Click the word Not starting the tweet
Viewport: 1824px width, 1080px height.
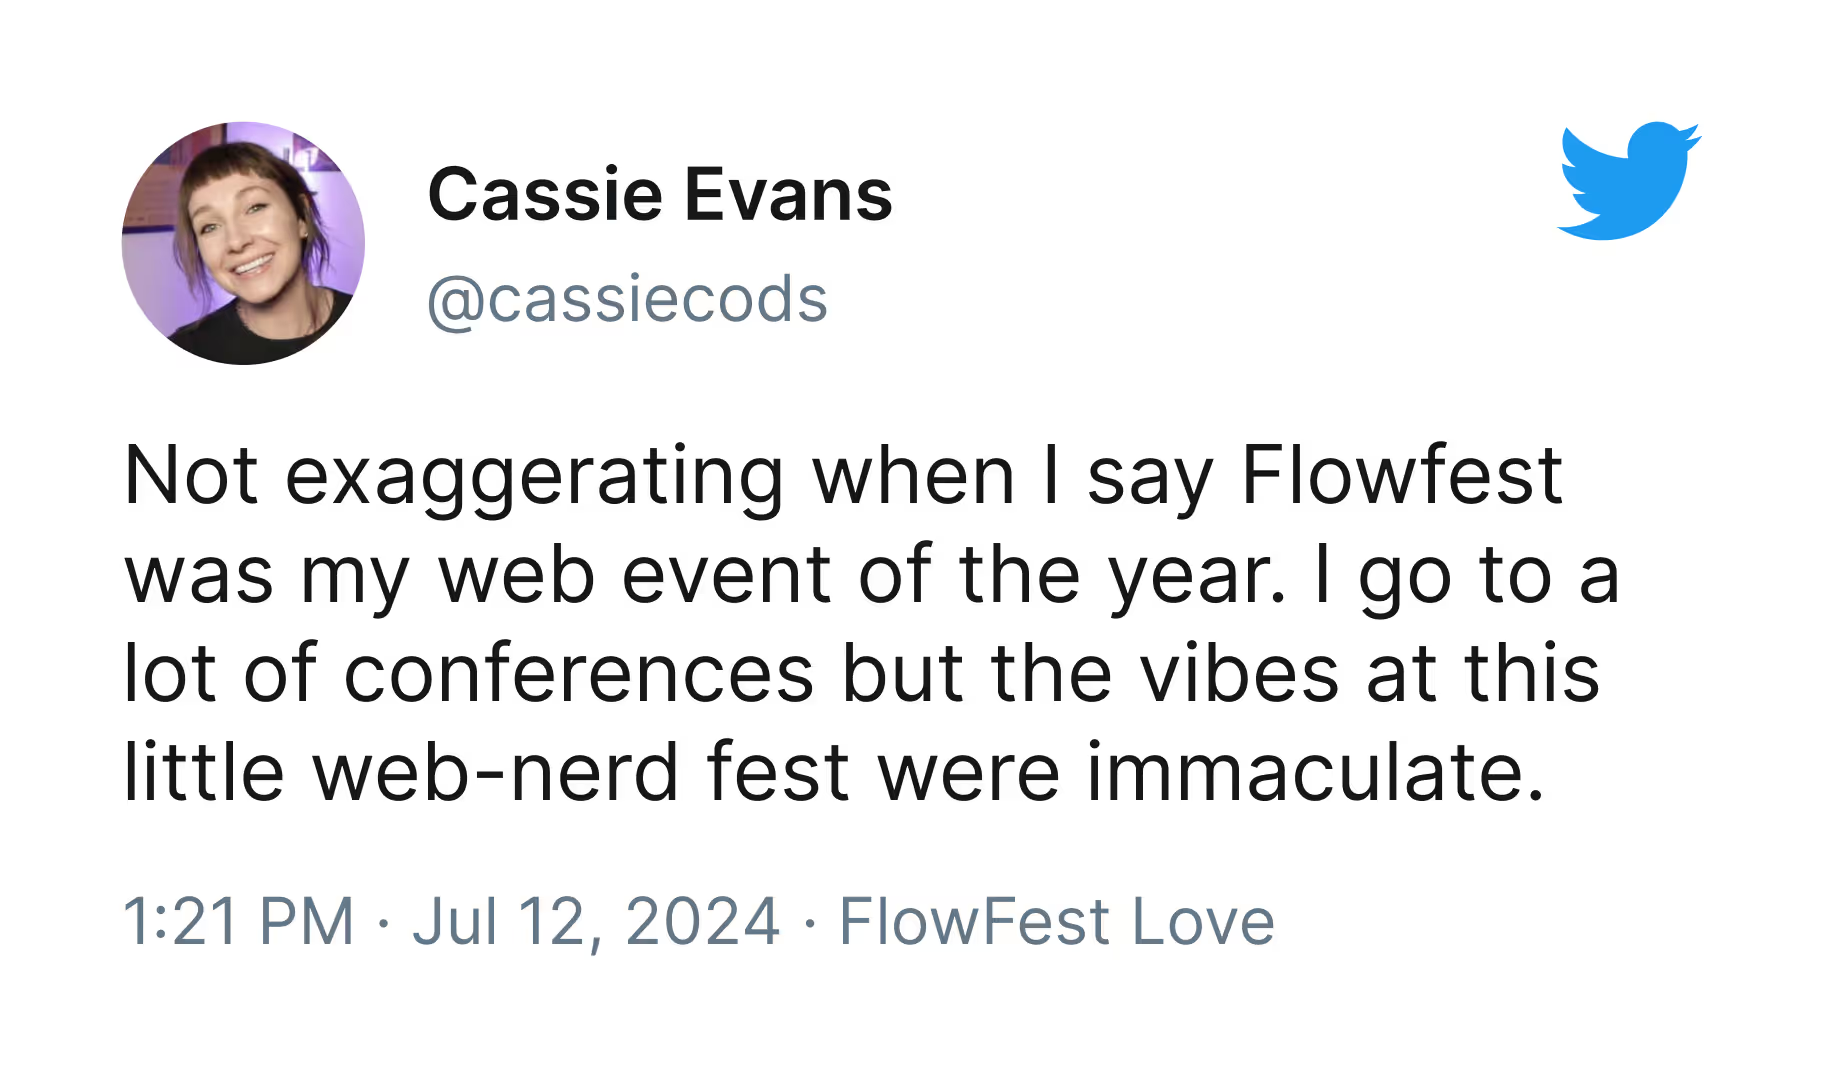pyautogui.click(x=191, y=476)
